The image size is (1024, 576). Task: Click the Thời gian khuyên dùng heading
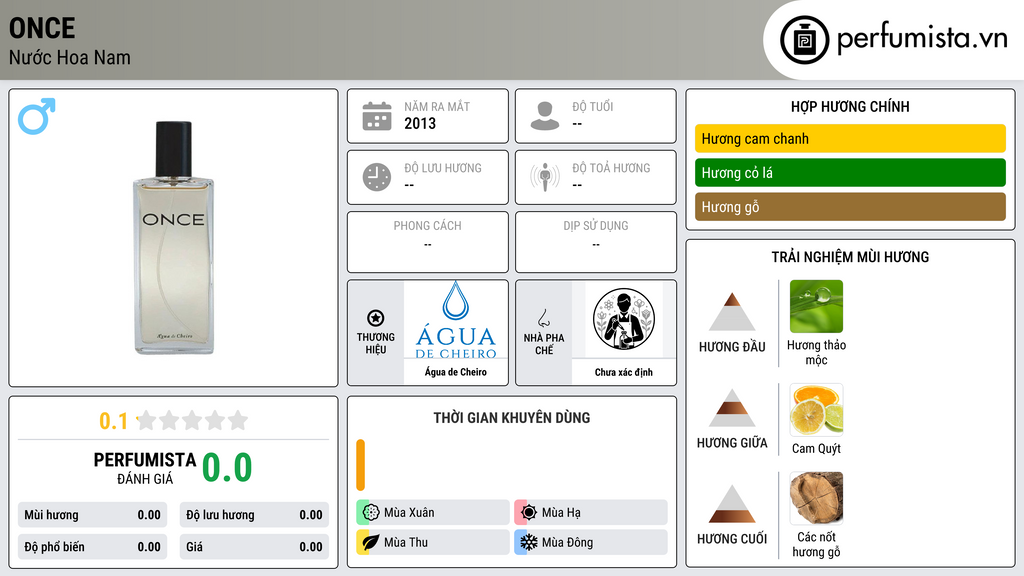pos(512,418)
